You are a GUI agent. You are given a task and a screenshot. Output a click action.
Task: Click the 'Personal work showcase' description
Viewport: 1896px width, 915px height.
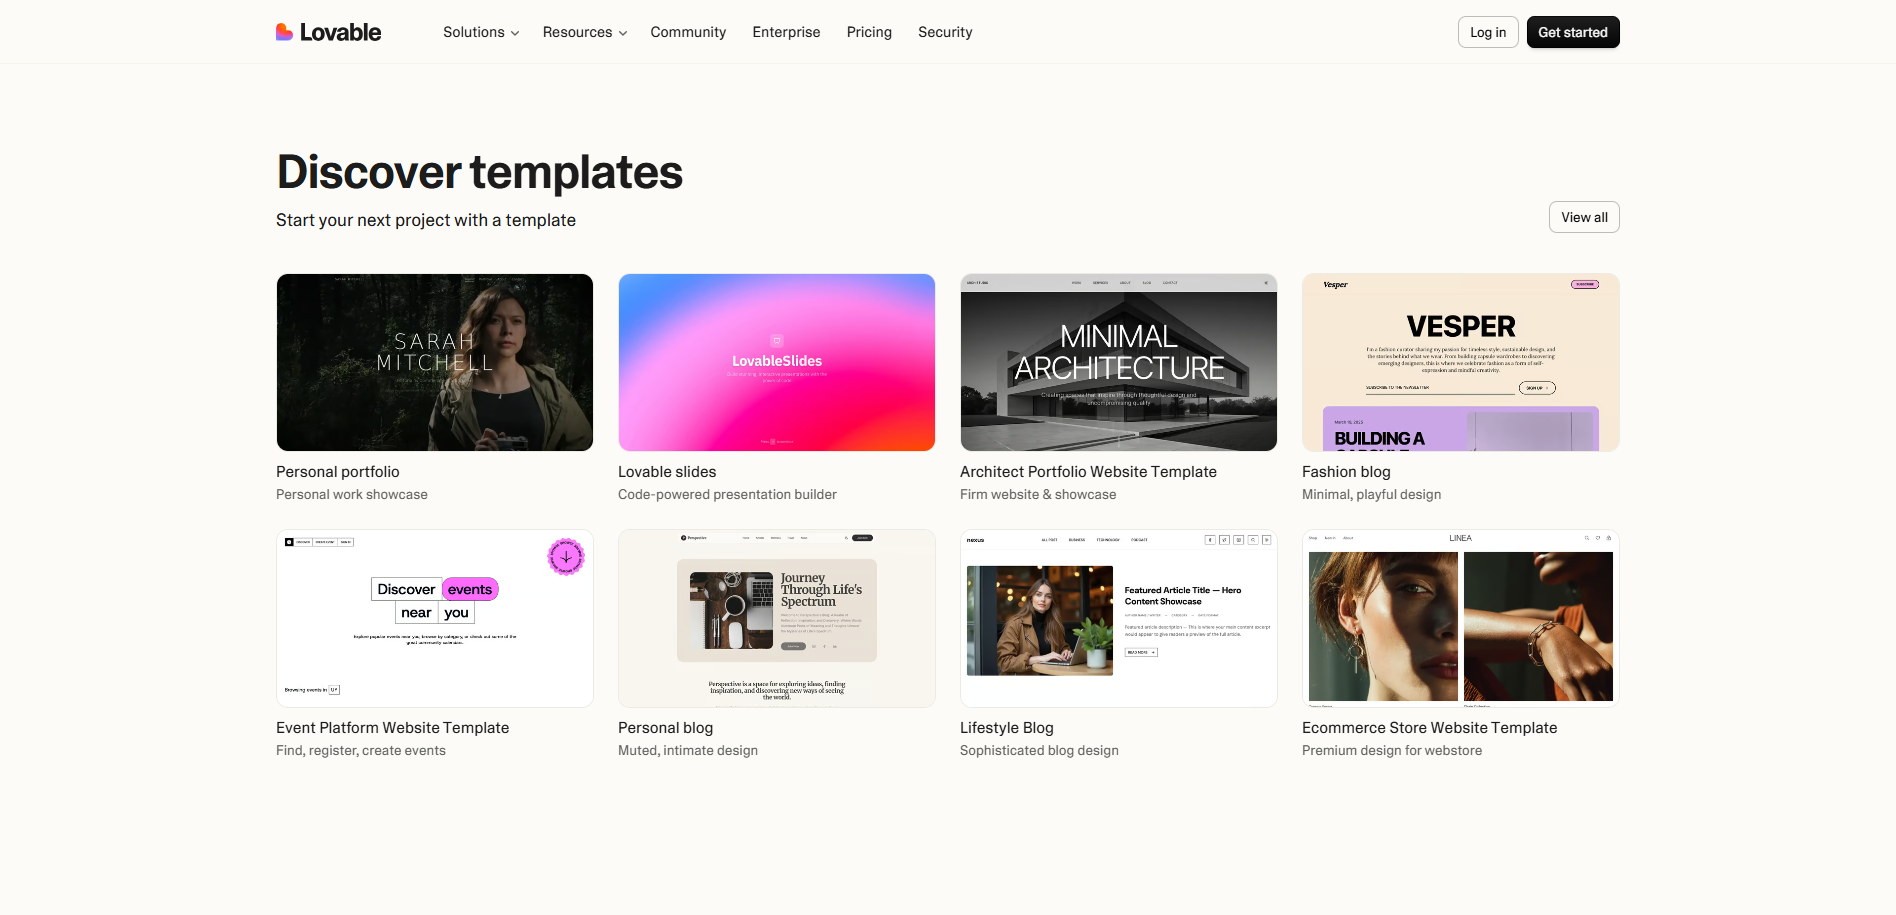pyautogui.click(x=352, y=495)
